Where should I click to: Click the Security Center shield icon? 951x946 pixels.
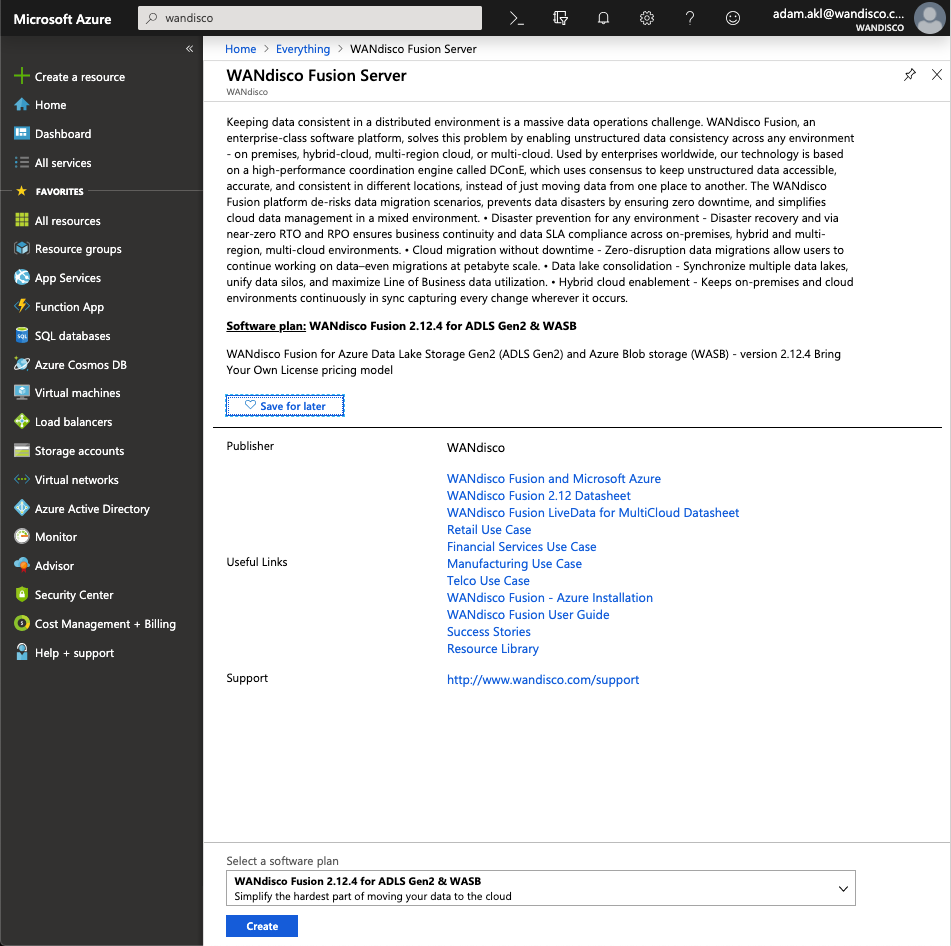21,594
